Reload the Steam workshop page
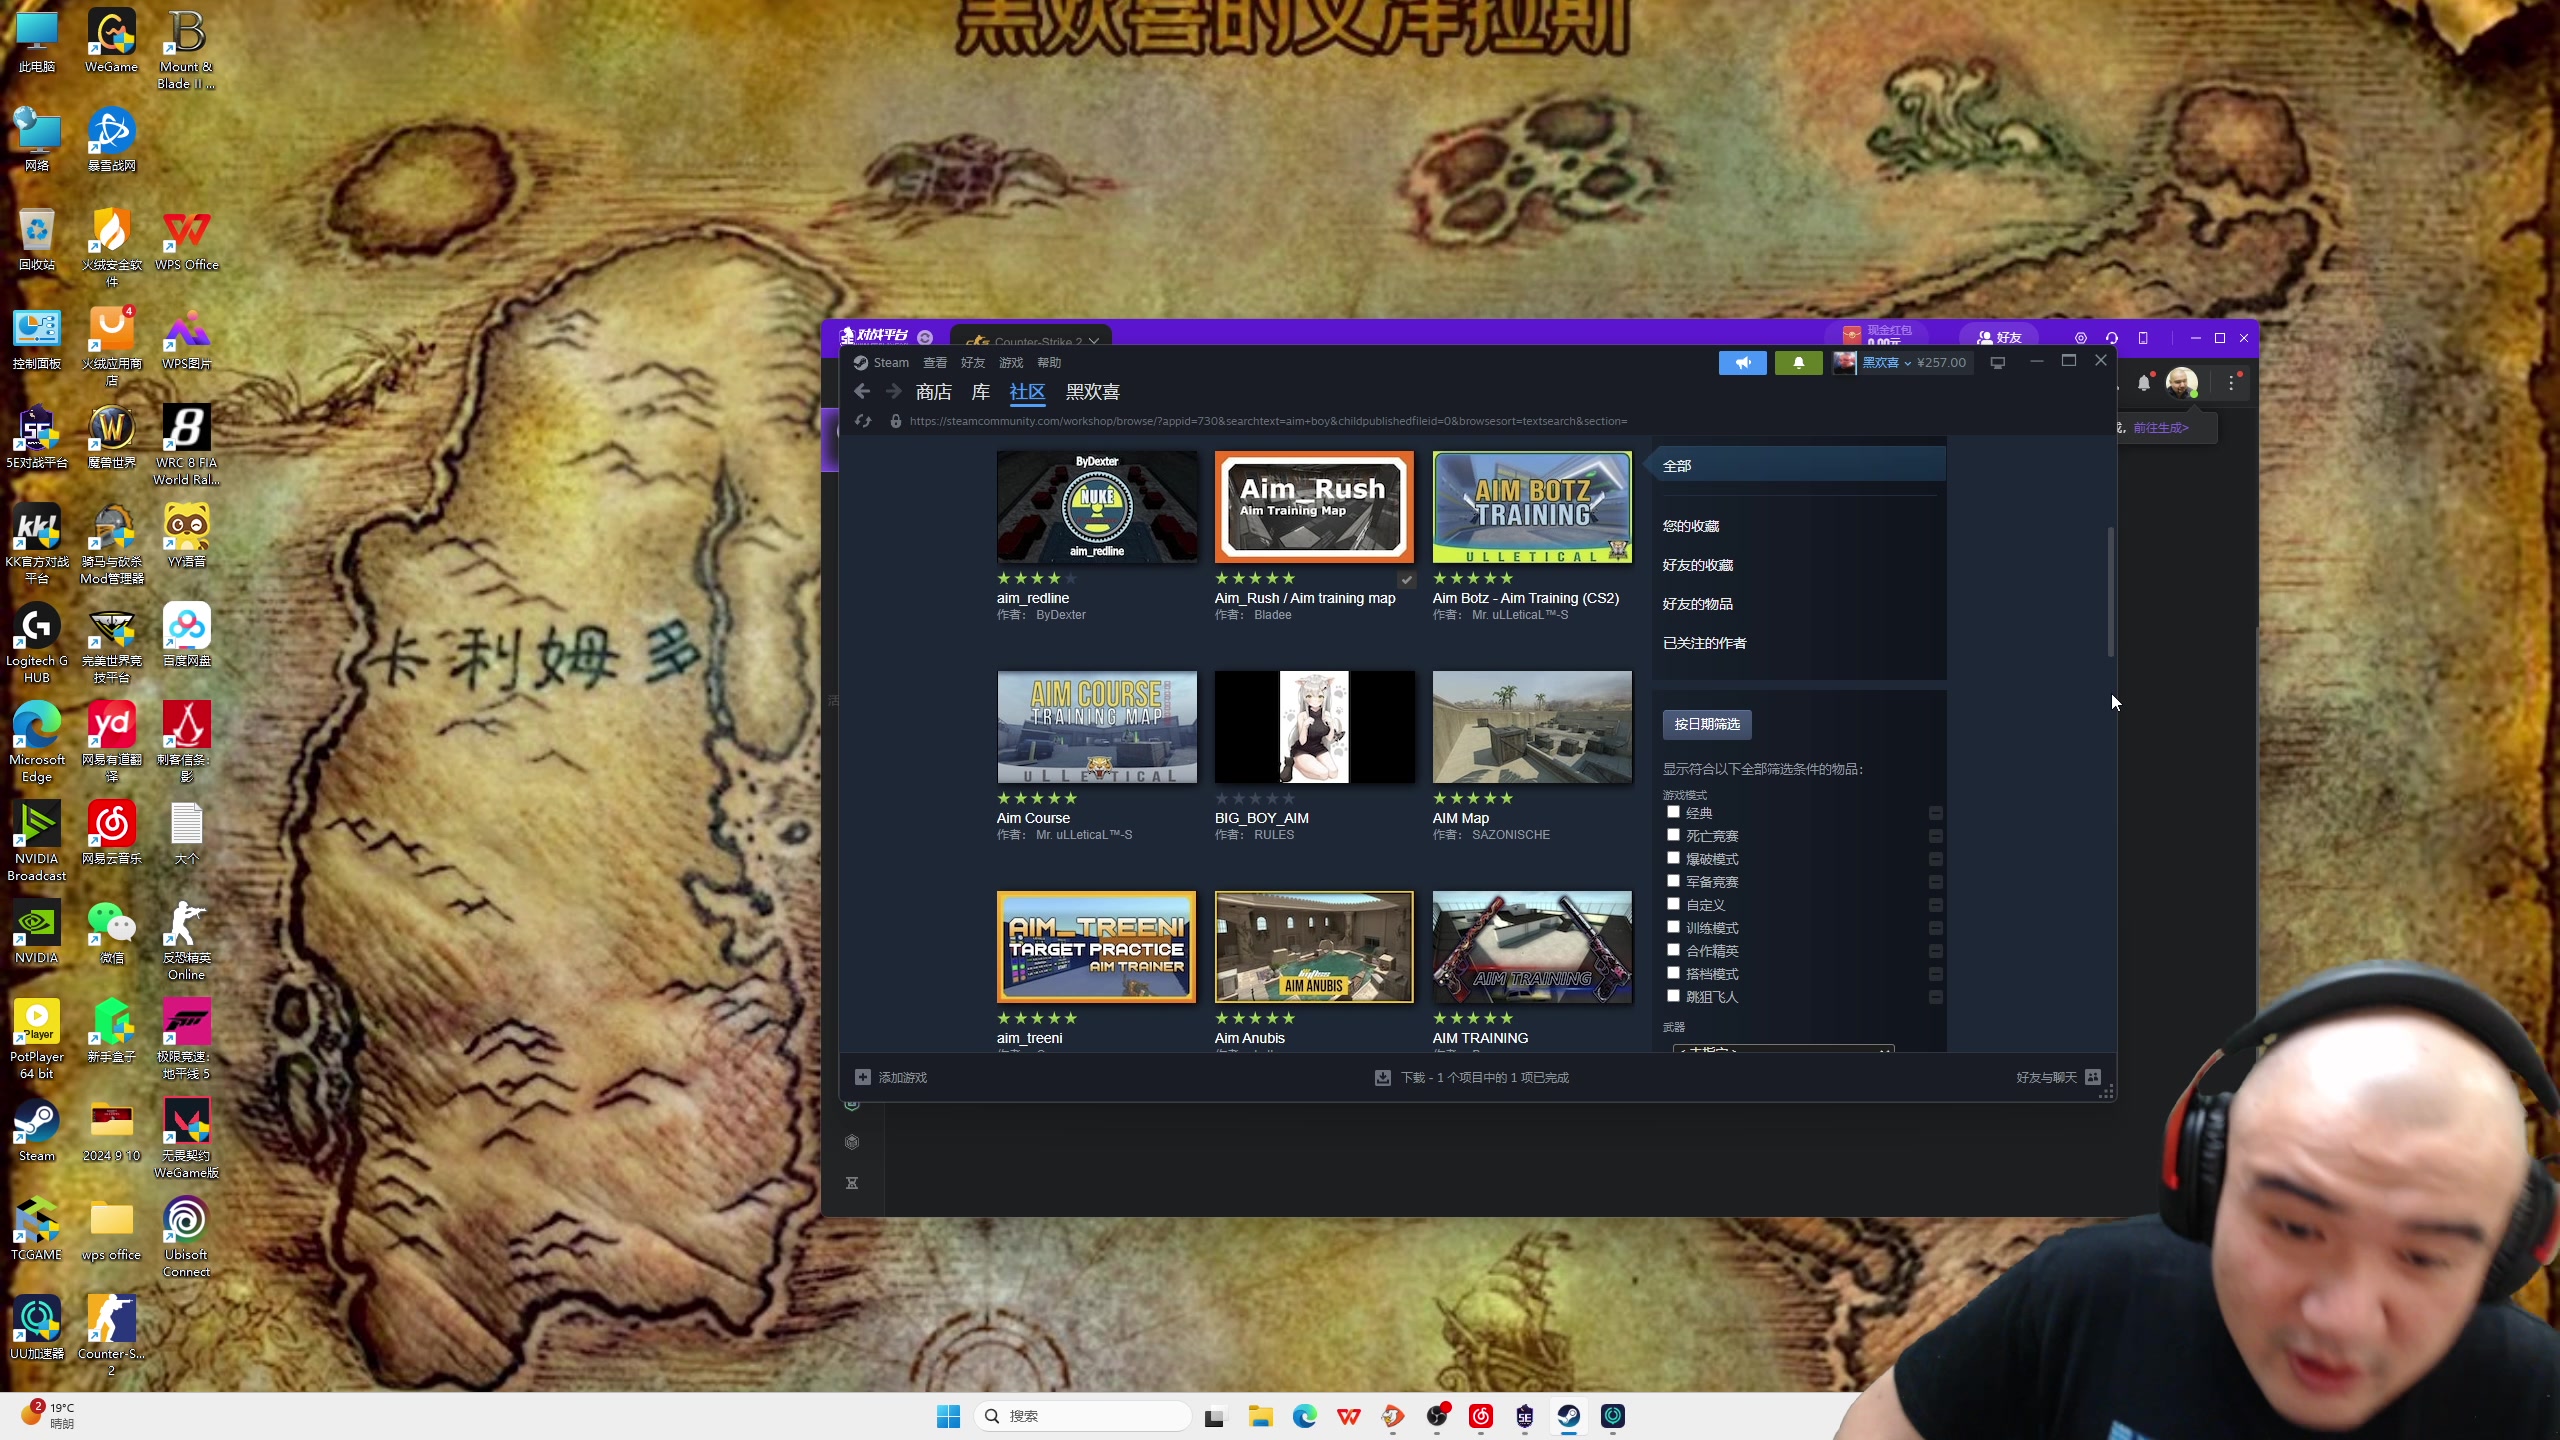The image size is (2560, 1440). 863,421
